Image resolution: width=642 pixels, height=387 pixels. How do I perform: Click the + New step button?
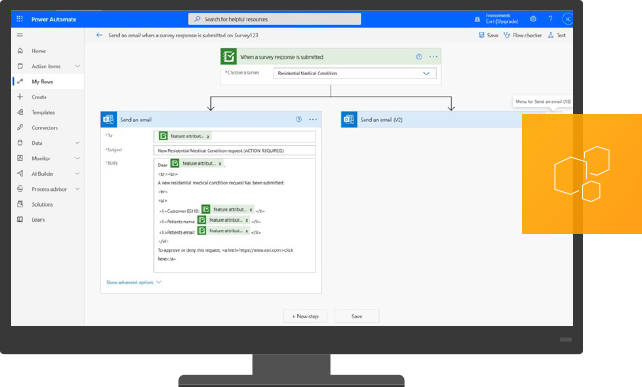305,316
